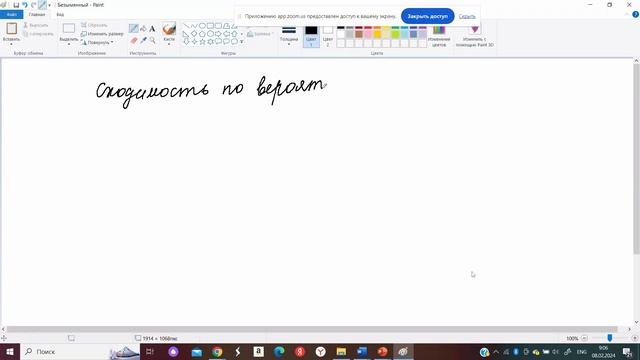Pick the lime green color swatch
The image size is (640, 360).
click(395, 33)
